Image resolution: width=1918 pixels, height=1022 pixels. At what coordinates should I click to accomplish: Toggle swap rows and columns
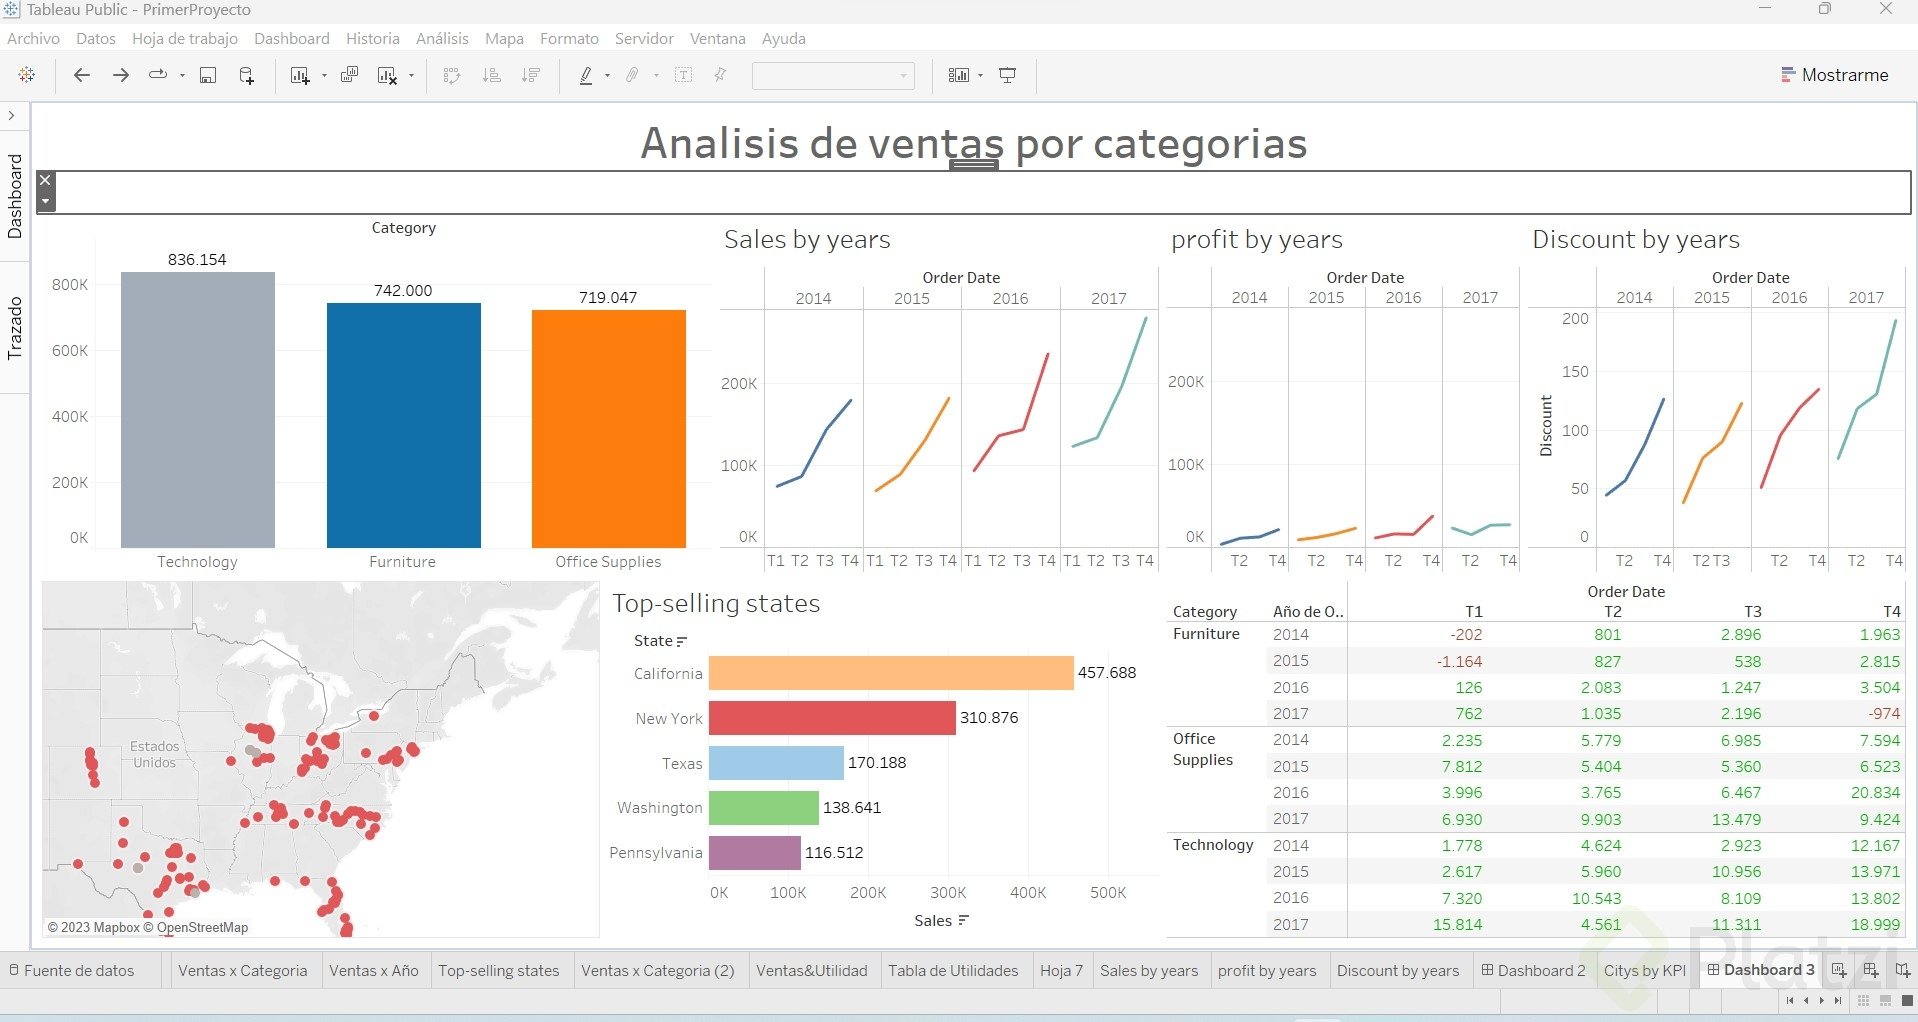tap(453, 75)
